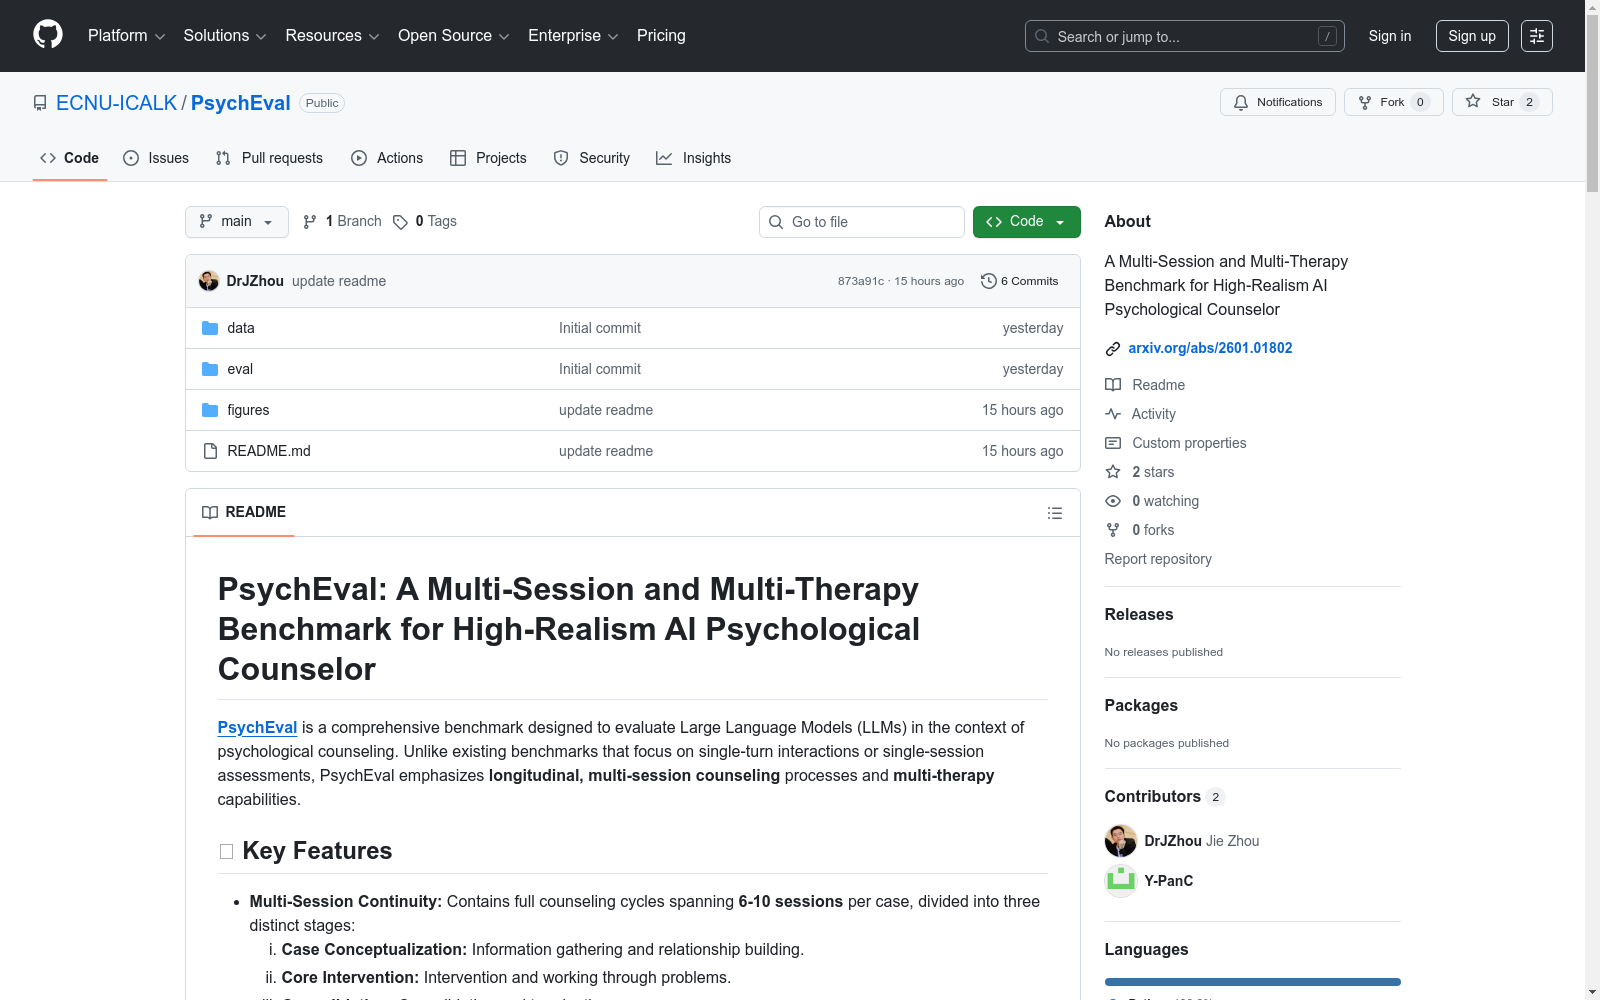Viewport: 1600px width, 1000px height.
Task: Open the arxiv.org/abs/2601.01802 link
Action: (1210, 348)
